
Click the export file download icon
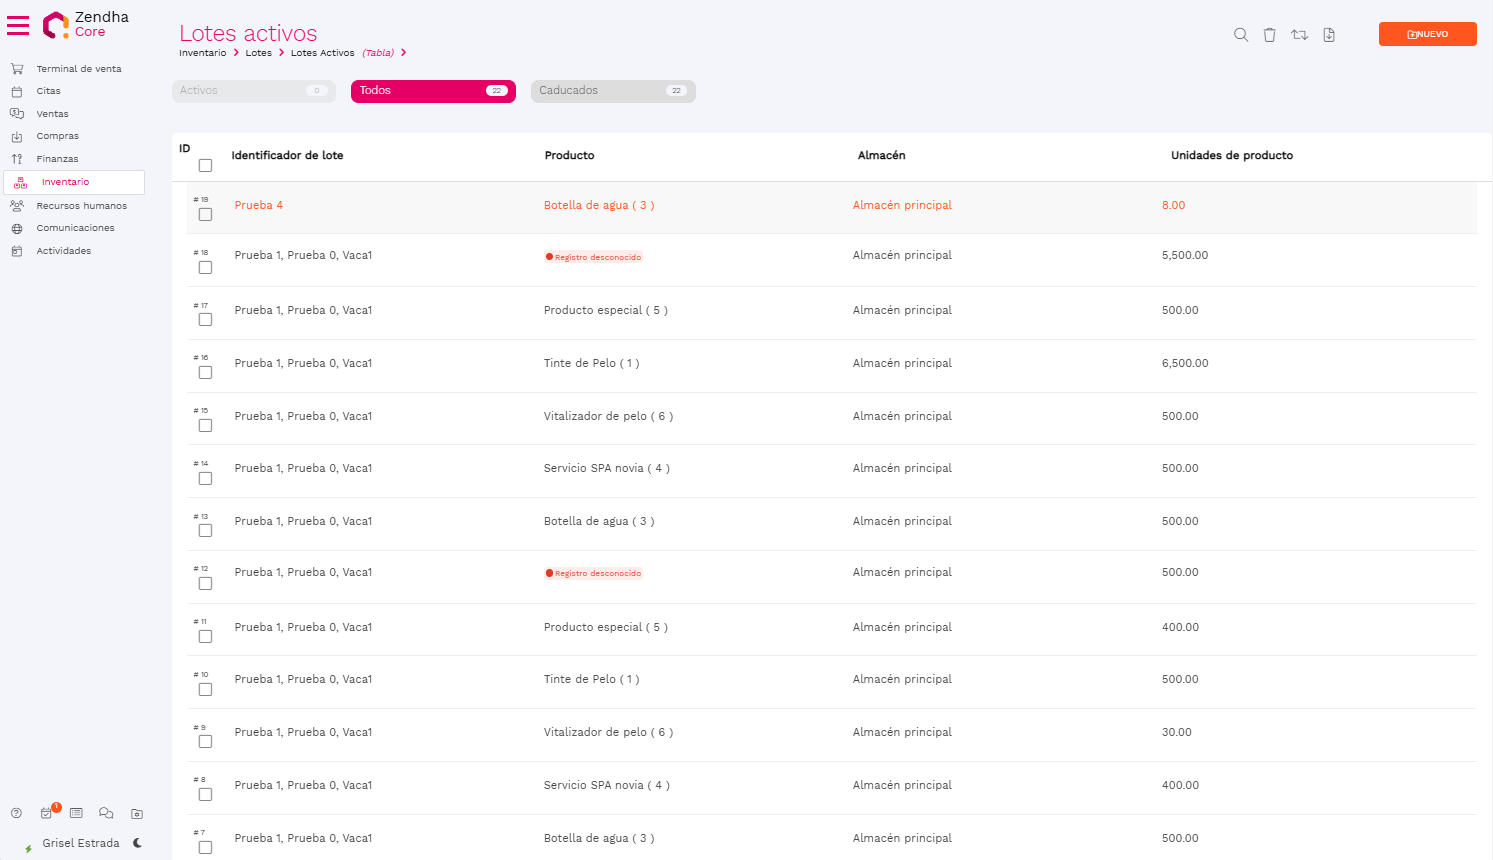coord(1329,35)
